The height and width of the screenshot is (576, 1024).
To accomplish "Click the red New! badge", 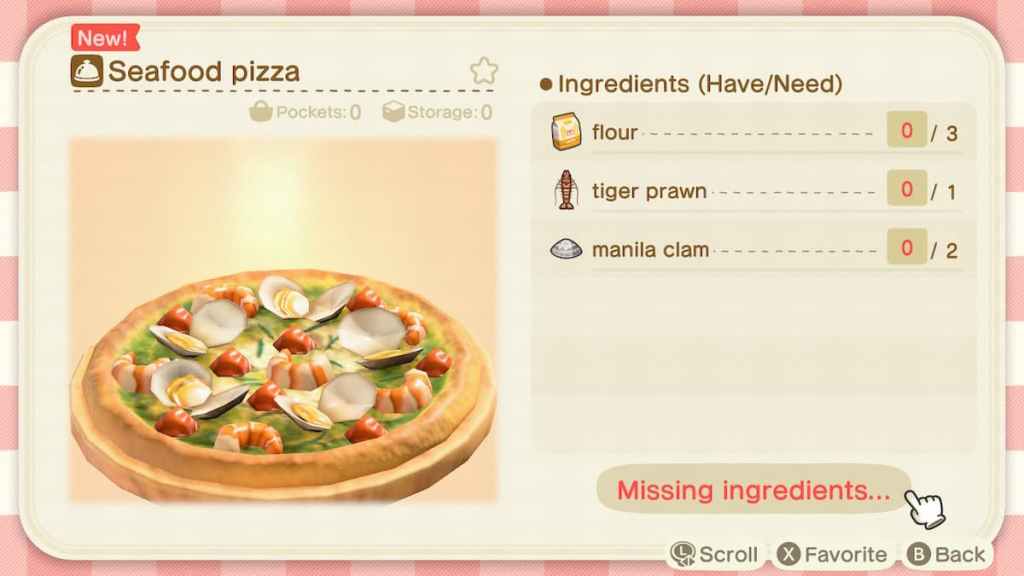I will 104,38.
